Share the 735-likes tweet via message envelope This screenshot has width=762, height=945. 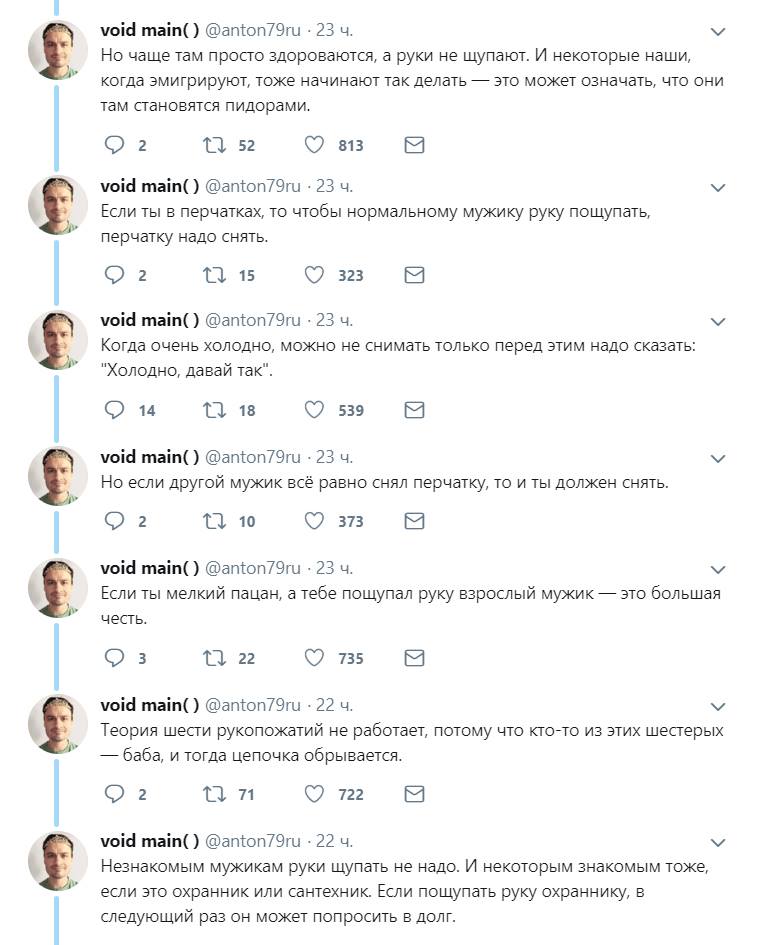(x=414, y=658)
